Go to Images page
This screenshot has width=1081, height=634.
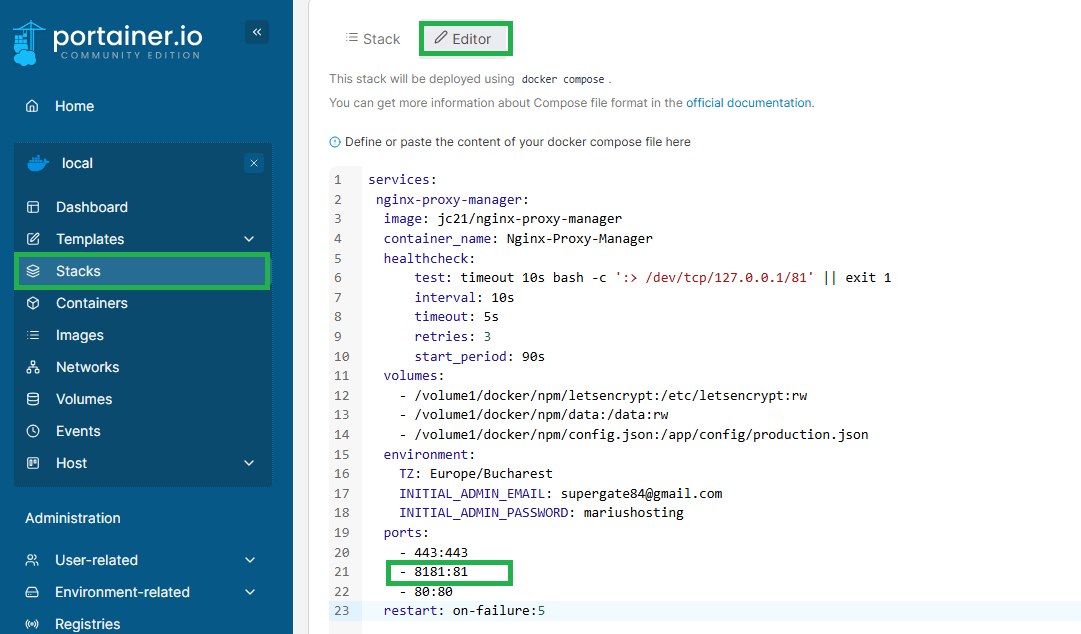(x=80, y=335)
